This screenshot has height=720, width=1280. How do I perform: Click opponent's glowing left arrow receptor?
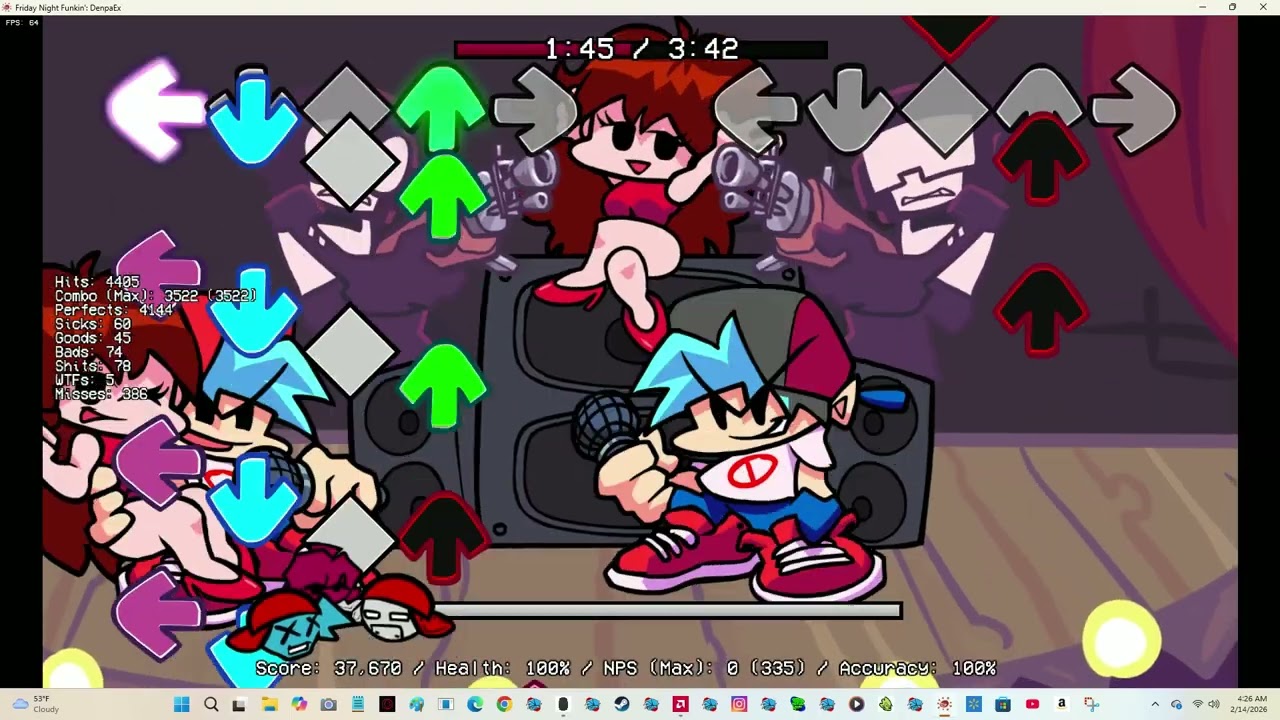157,108
